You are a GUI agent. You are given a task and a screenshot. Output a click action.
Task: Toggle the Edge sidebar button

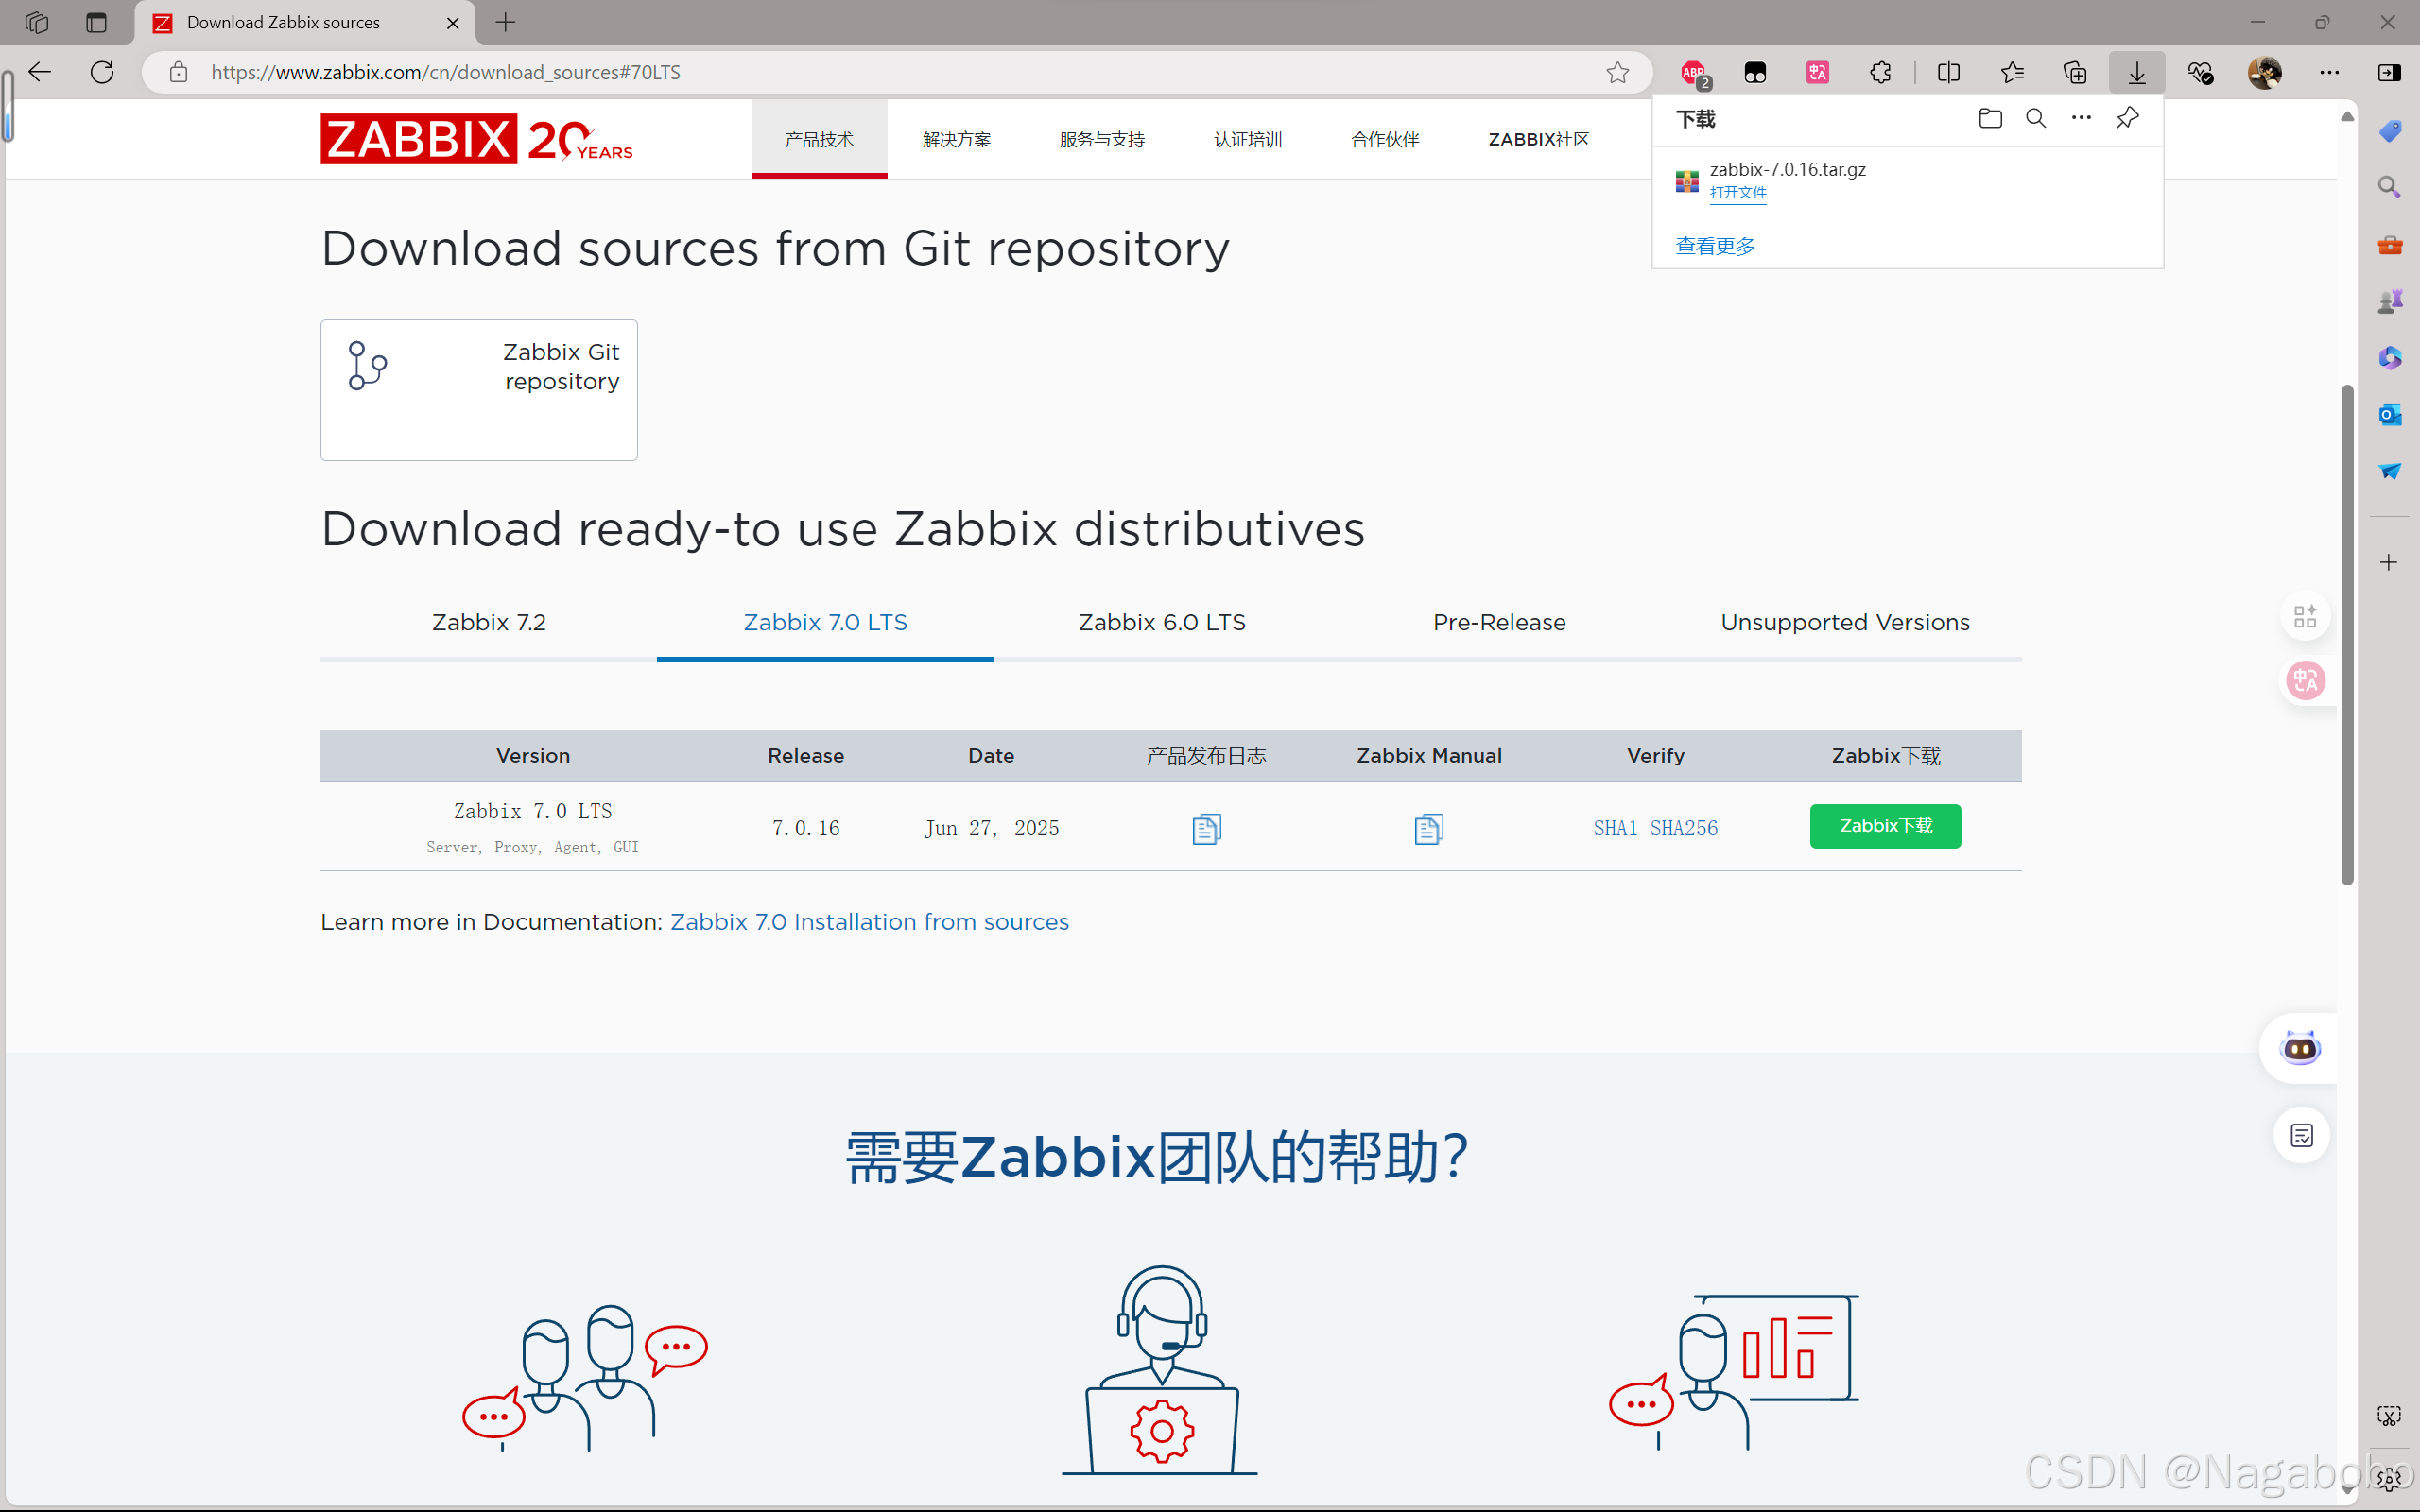2389,72
